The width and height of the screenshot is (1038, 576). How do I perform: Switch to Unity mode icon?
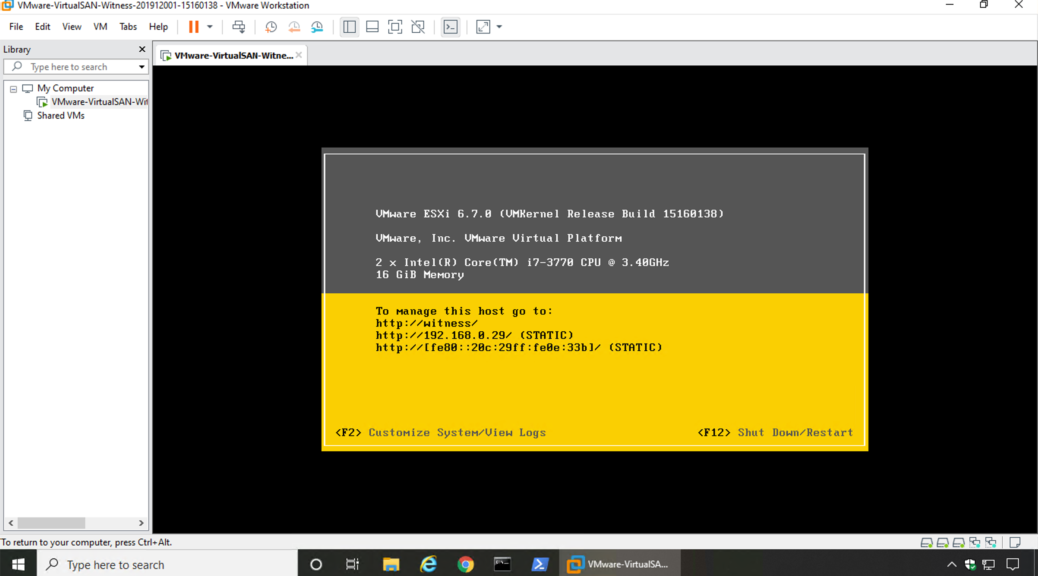418,27
